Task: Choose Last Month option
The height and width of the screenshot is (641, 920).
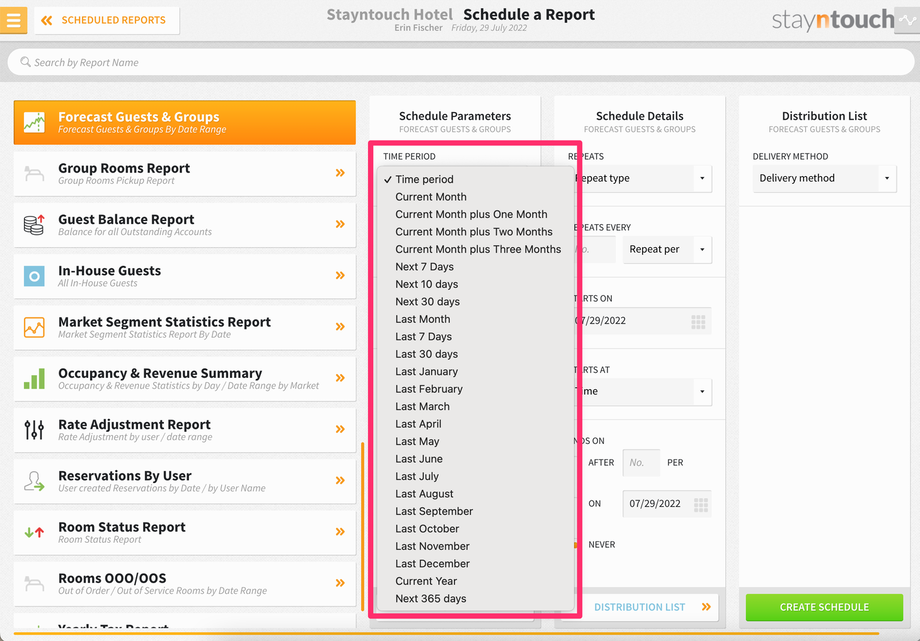Action: pos(475,319)
